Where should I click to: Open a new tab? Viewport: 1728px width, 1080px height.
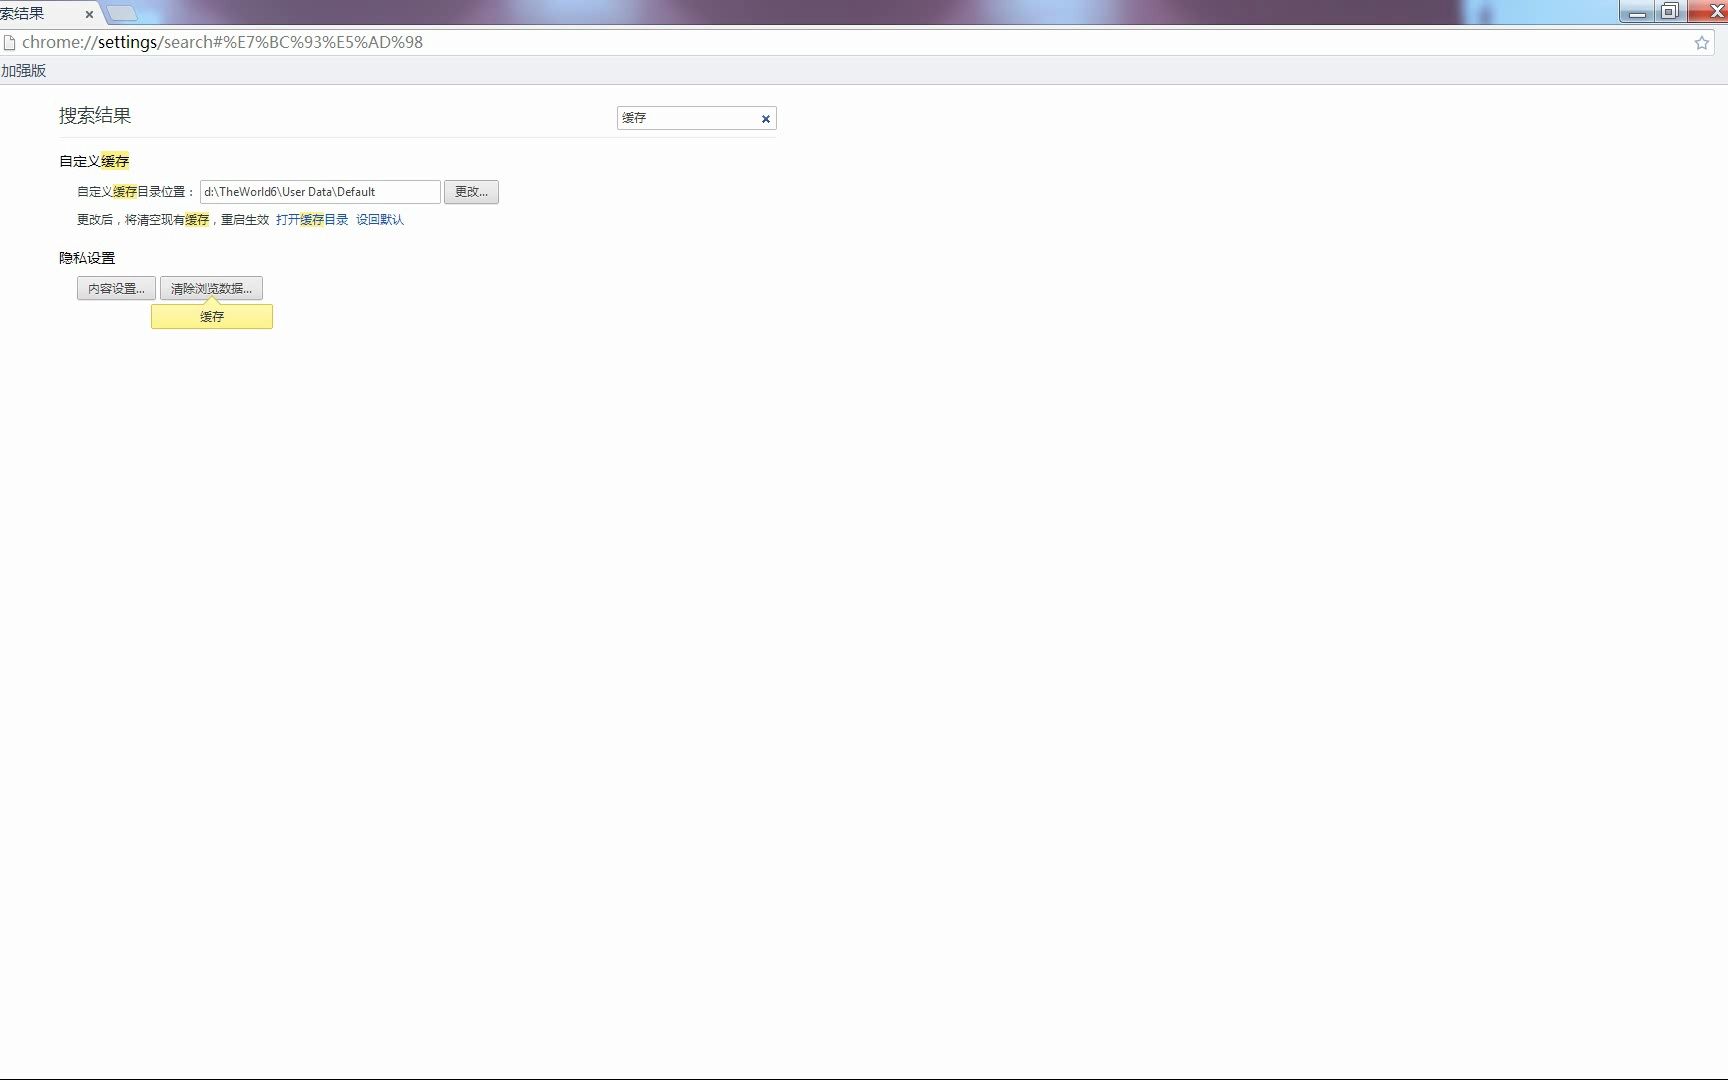122,13
